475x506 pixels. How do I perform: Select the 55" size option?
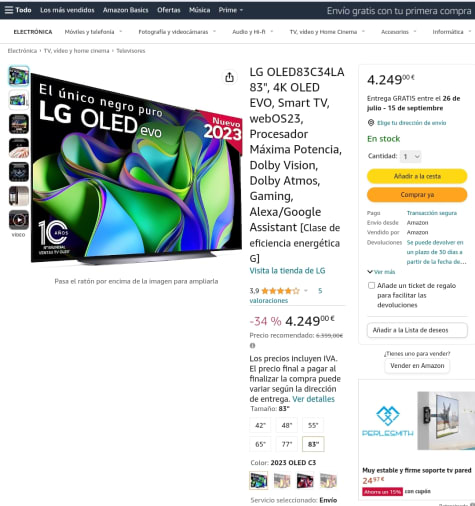point(313,425)
